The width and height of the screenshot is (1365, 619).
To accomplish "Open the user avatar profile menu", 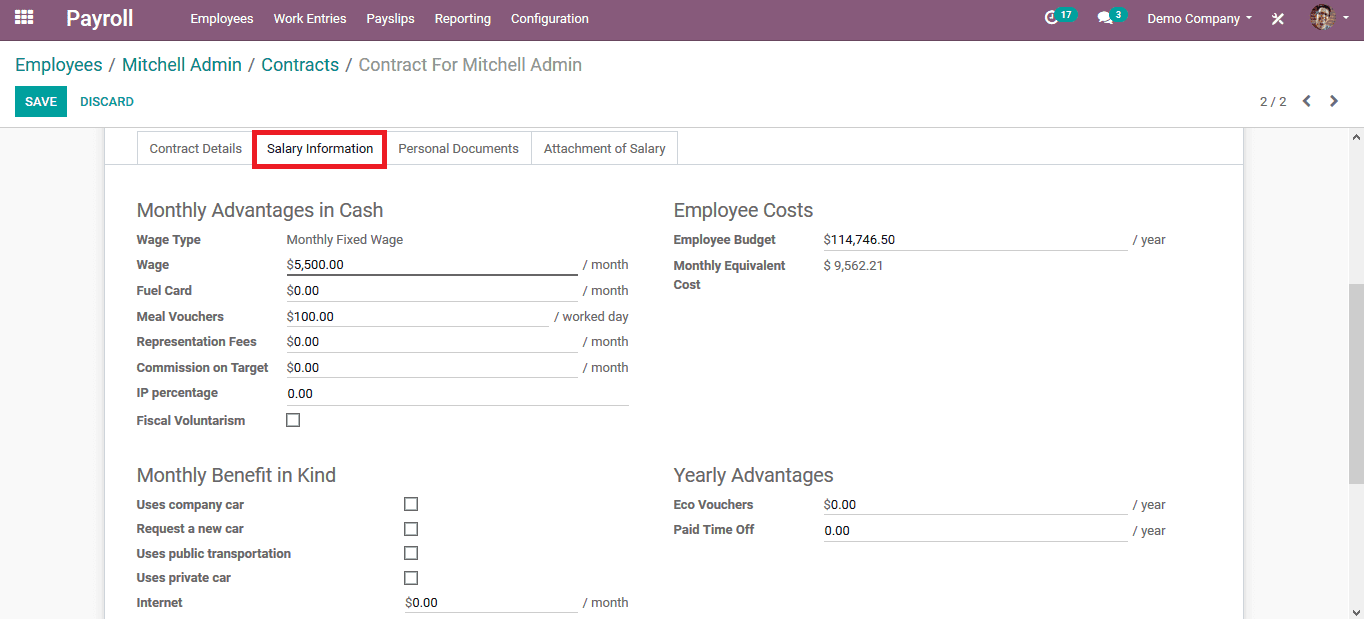I will tap(1322, 18).
